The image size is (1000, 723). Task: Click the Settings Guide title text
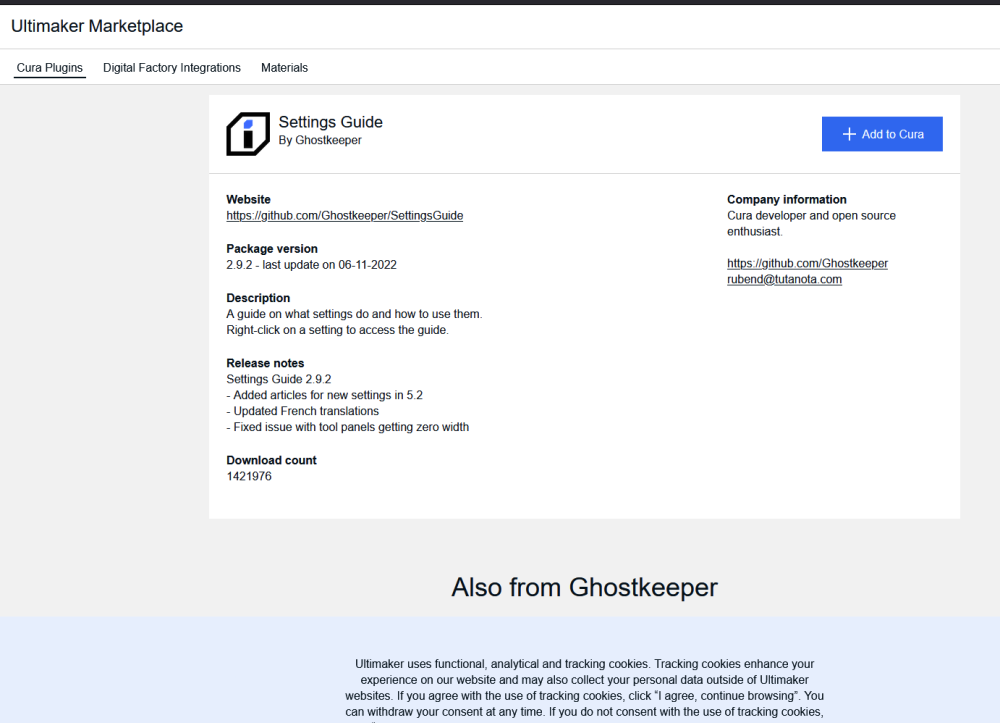click(330, 122)
